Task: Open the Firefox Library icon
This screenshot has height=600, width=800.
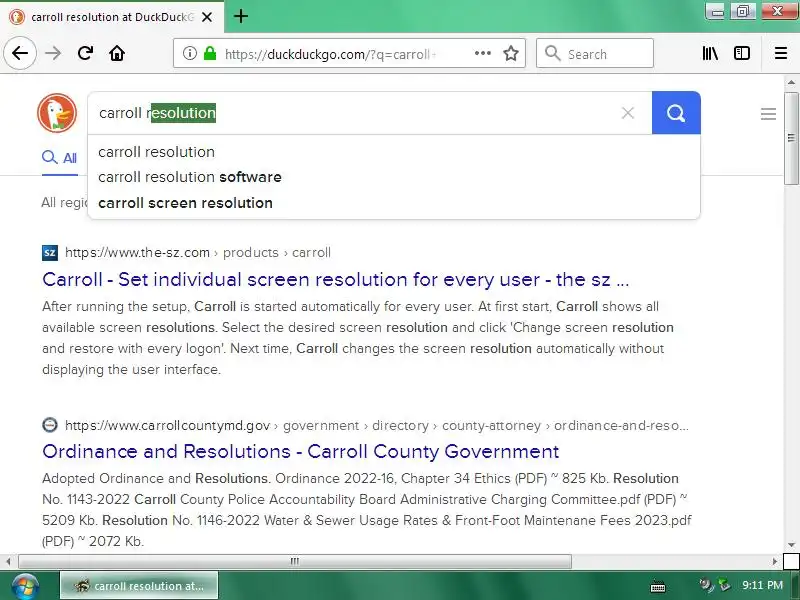Action: (710, 53)
